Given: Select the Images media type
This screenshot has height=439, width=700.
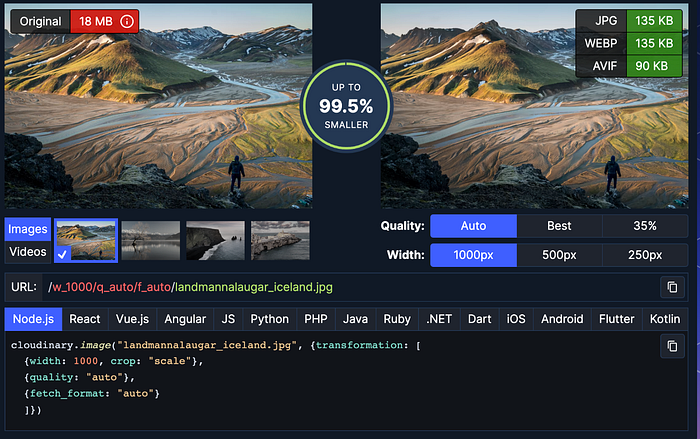Looking at the screenshot, I should 27,229.
